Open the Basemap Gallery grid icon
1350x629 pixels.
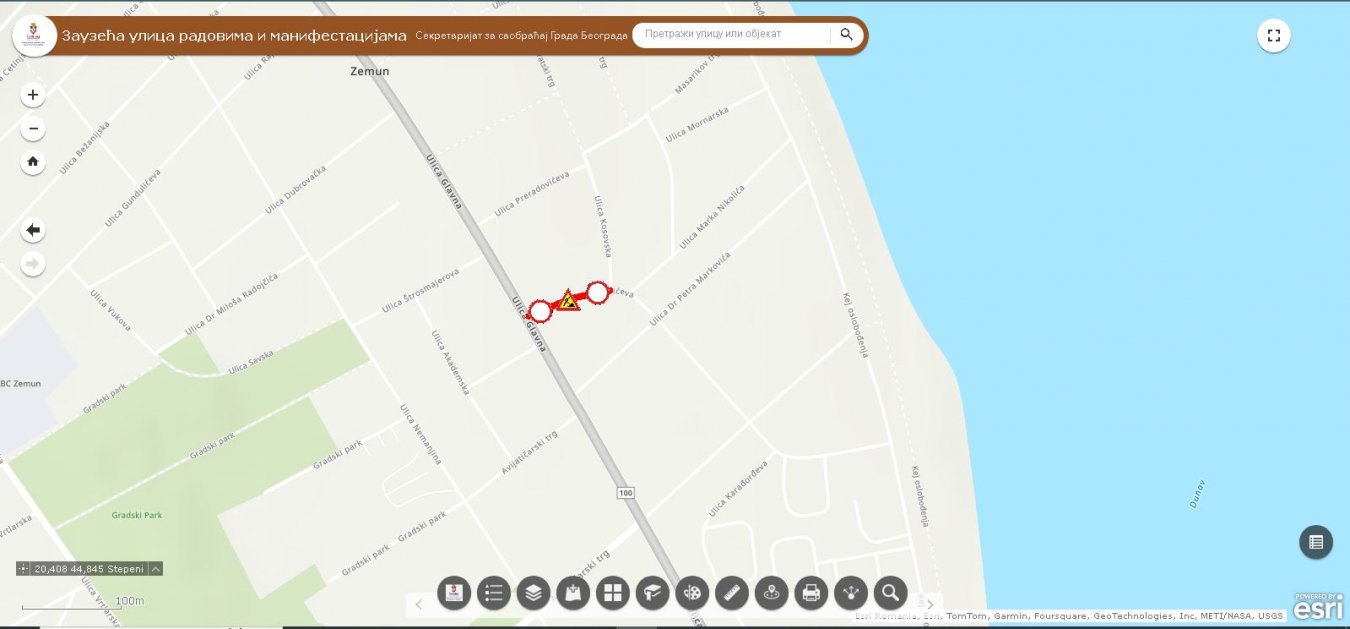pyautogui.click(x=612, y=593)
